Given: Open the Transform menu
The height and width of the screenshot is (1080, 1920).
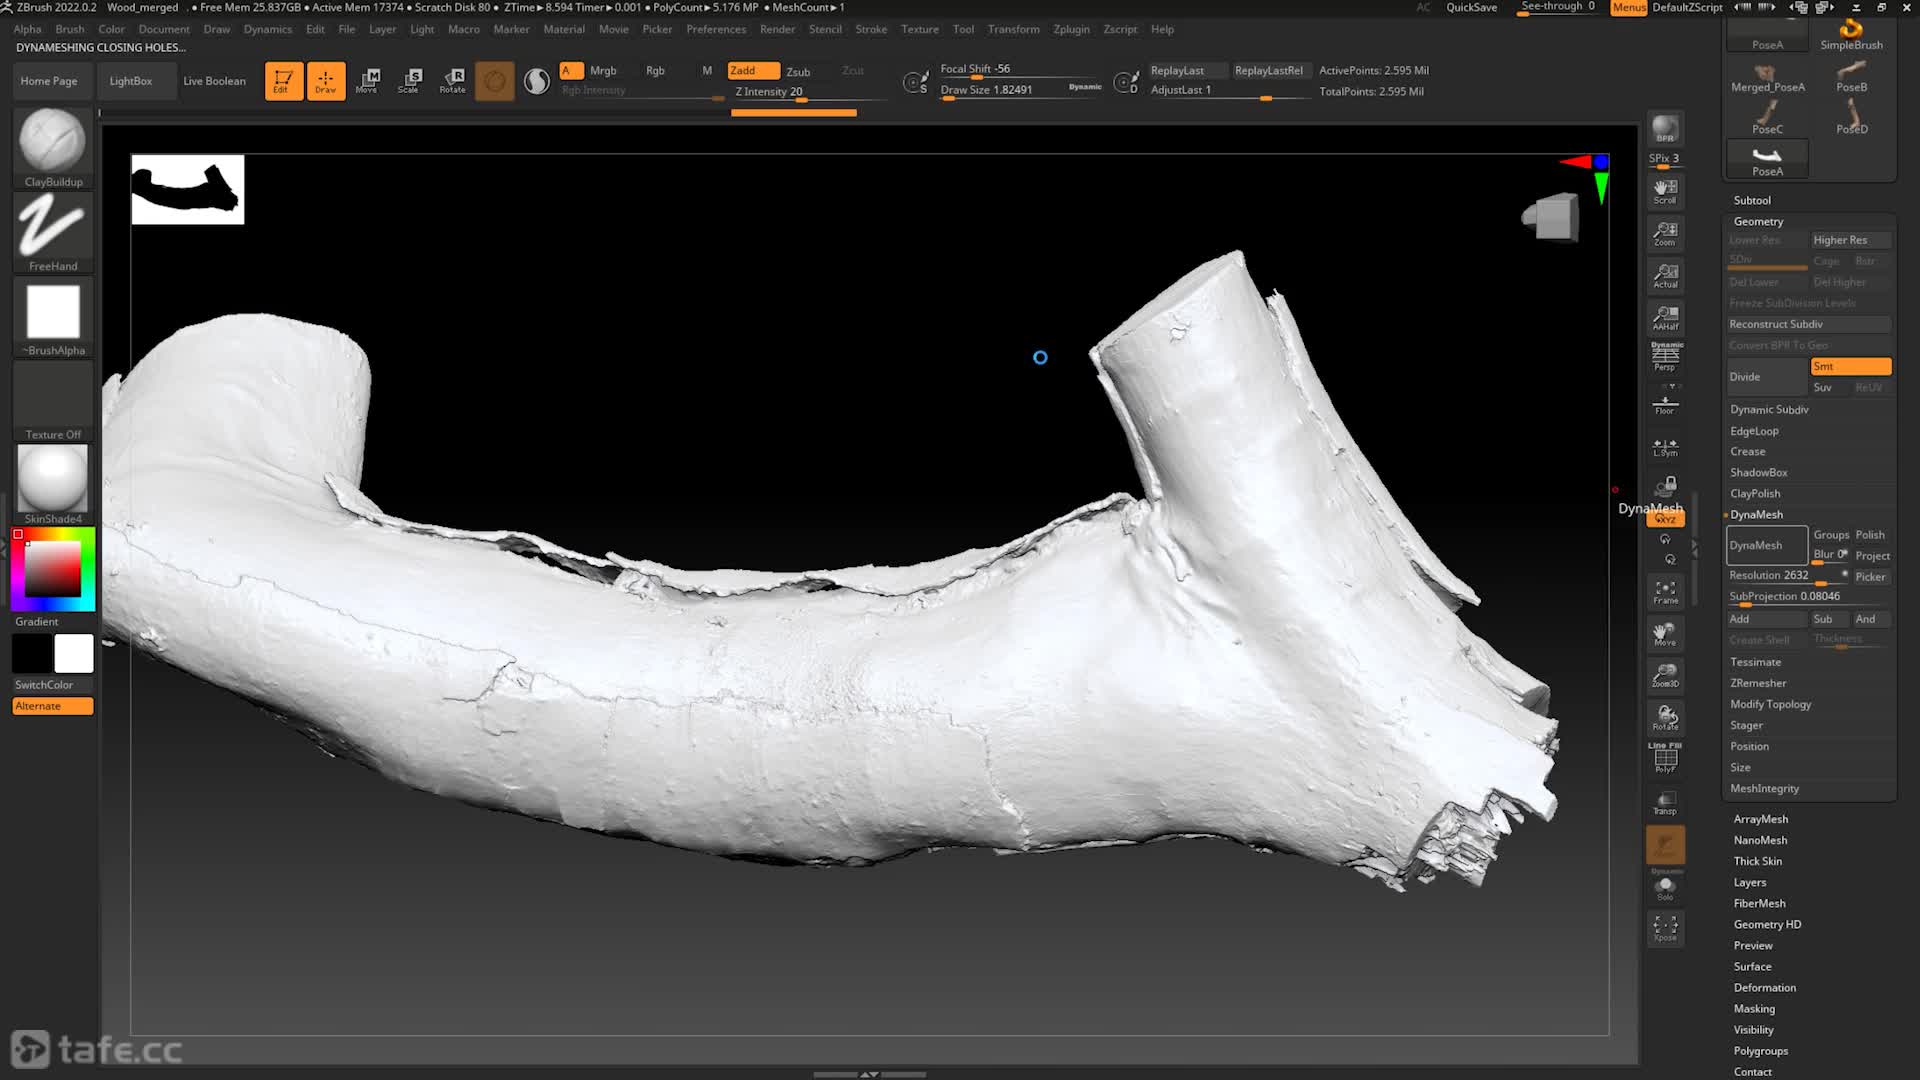Looking at the screenshot, I should point(1013,29).
